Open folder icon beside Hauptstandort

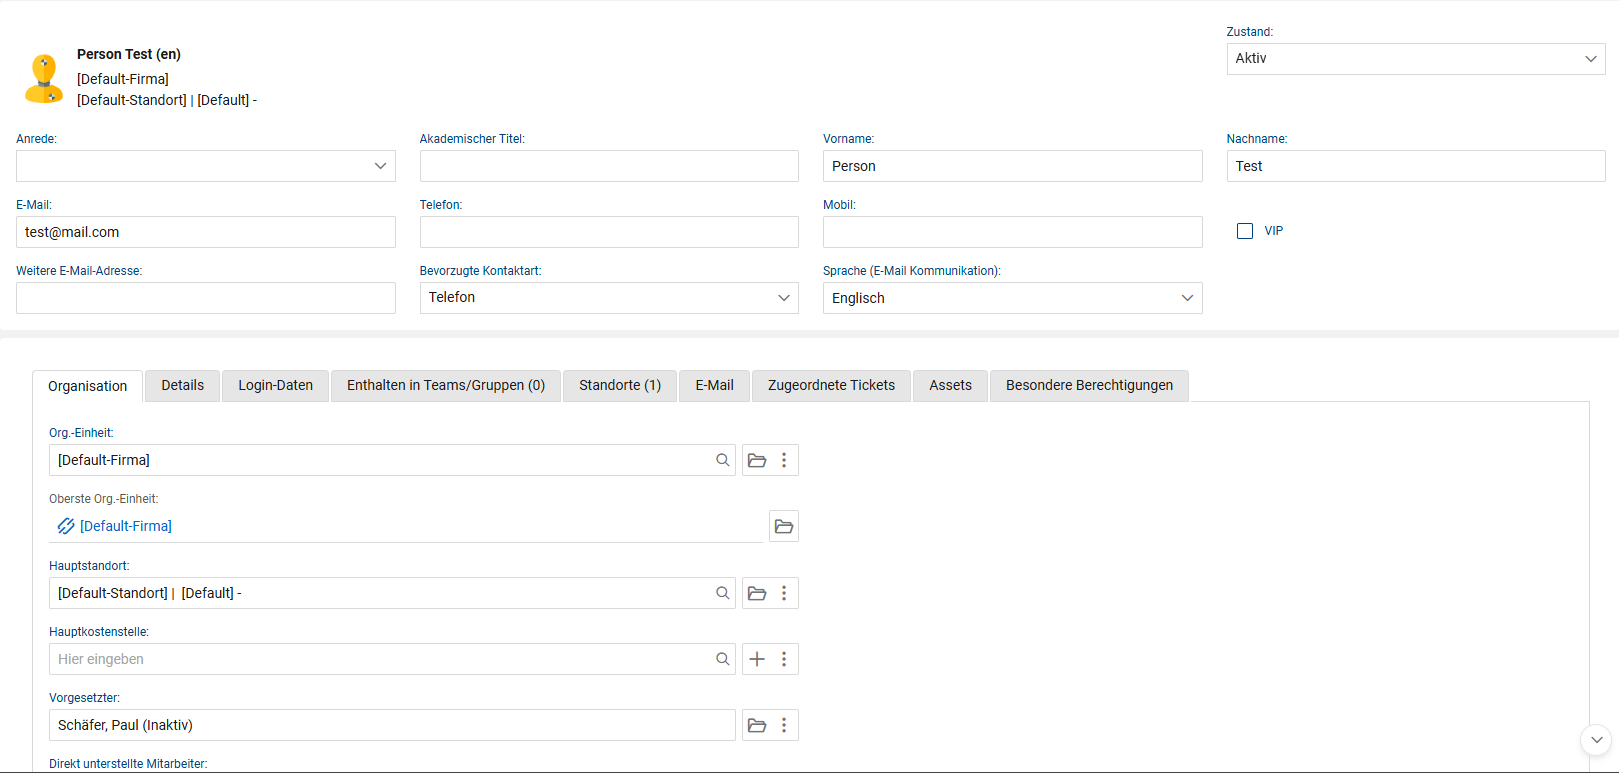(757, 593)
